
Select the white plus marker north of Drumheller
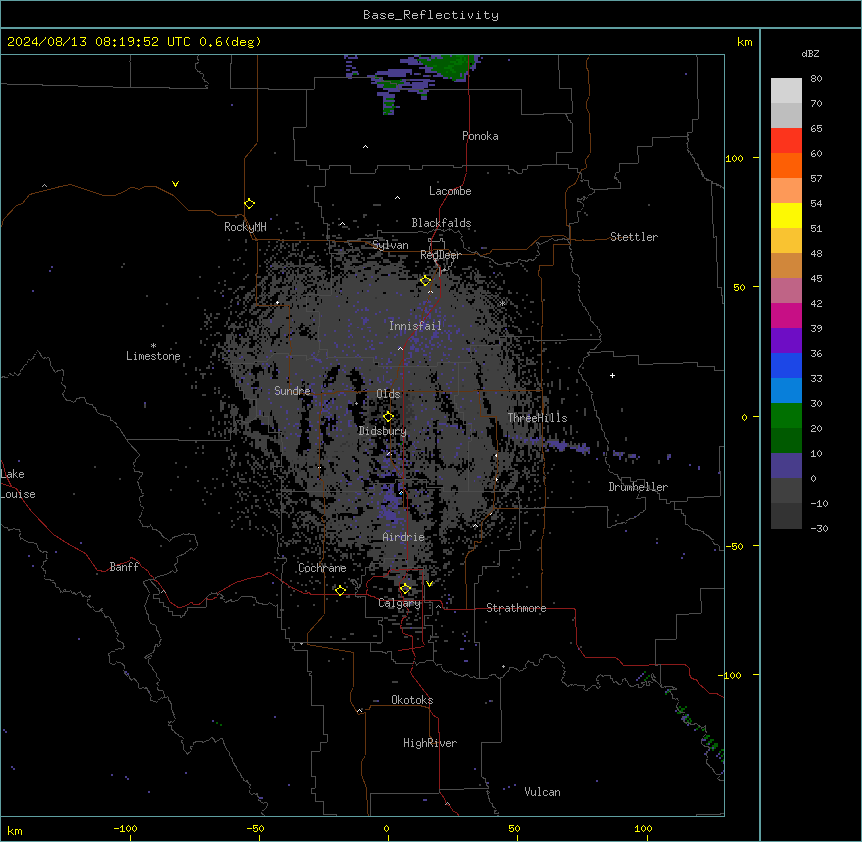click(612, 375)
